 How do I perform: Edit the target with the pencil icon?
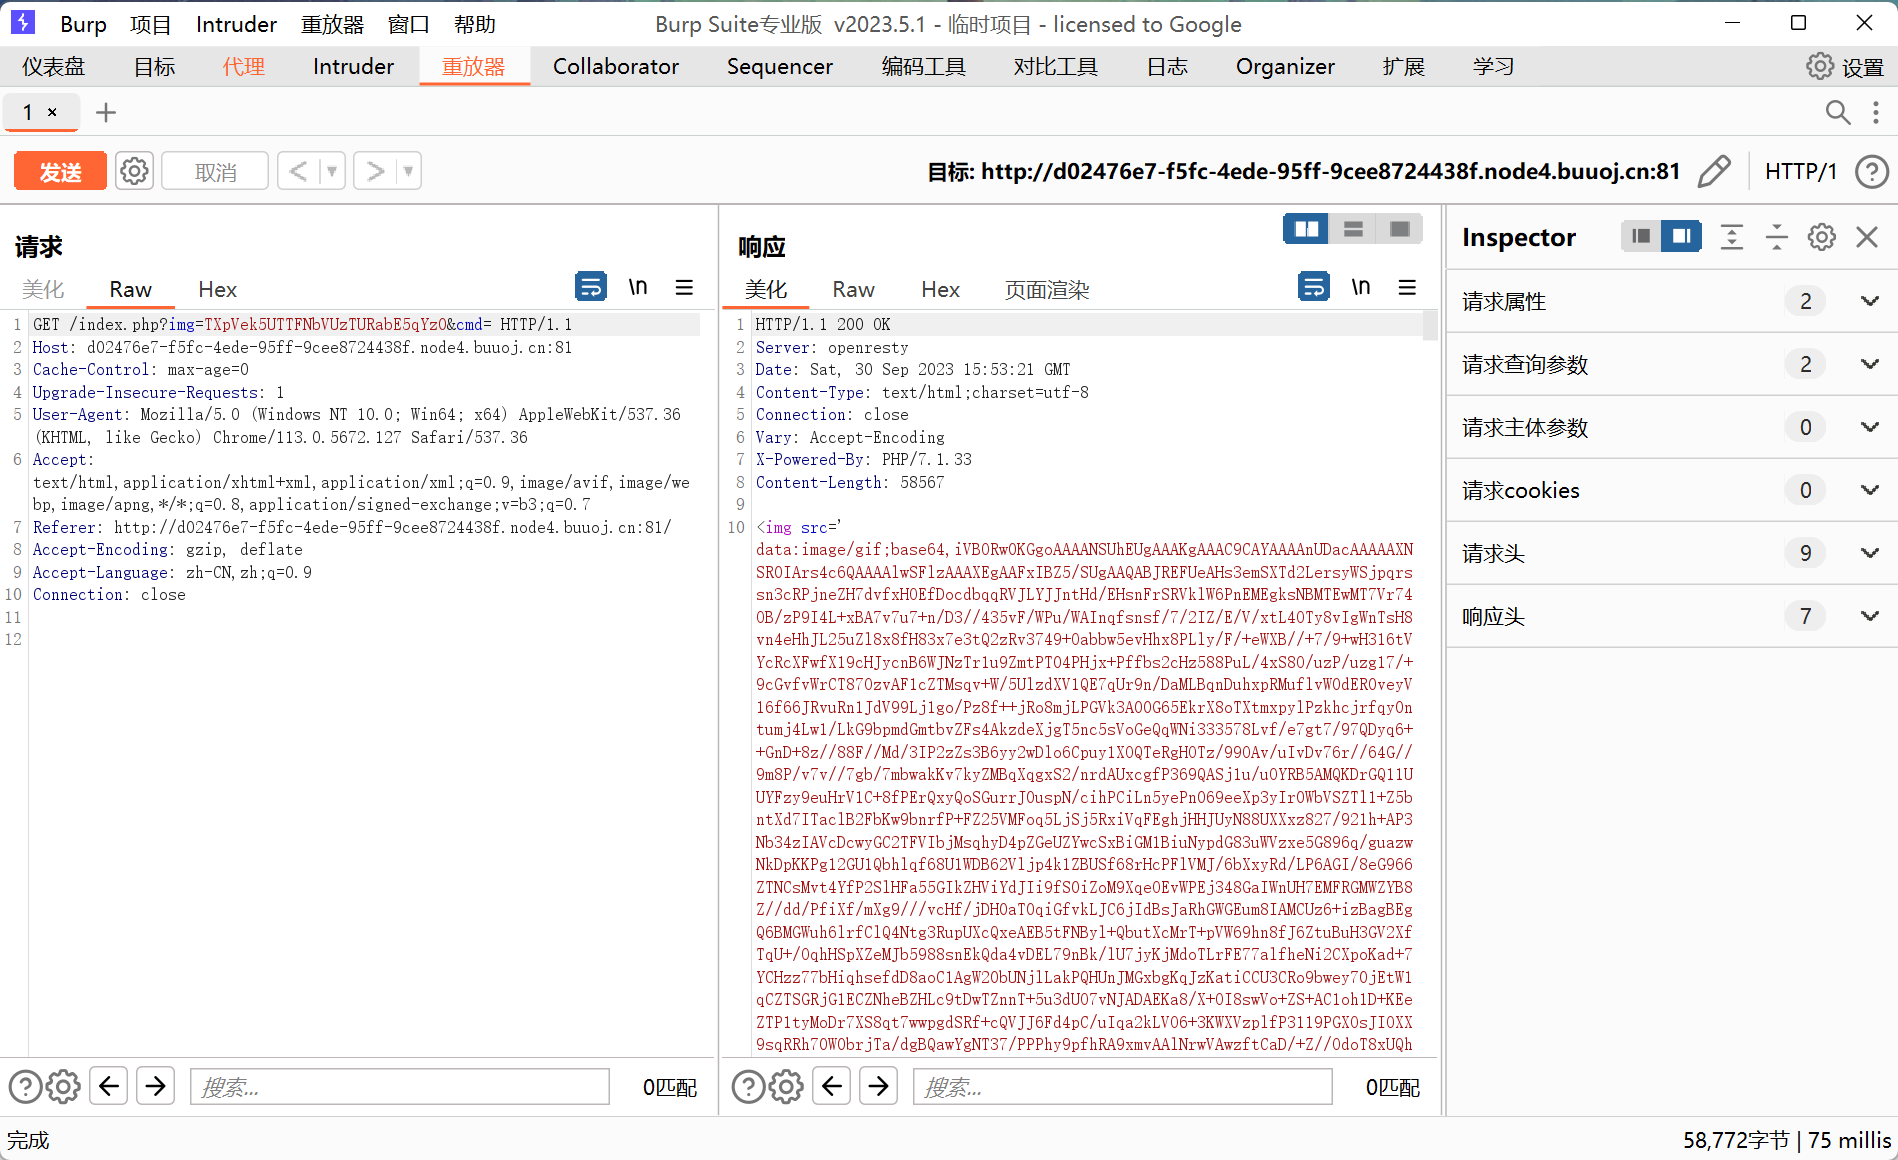tap(1714, 171)
